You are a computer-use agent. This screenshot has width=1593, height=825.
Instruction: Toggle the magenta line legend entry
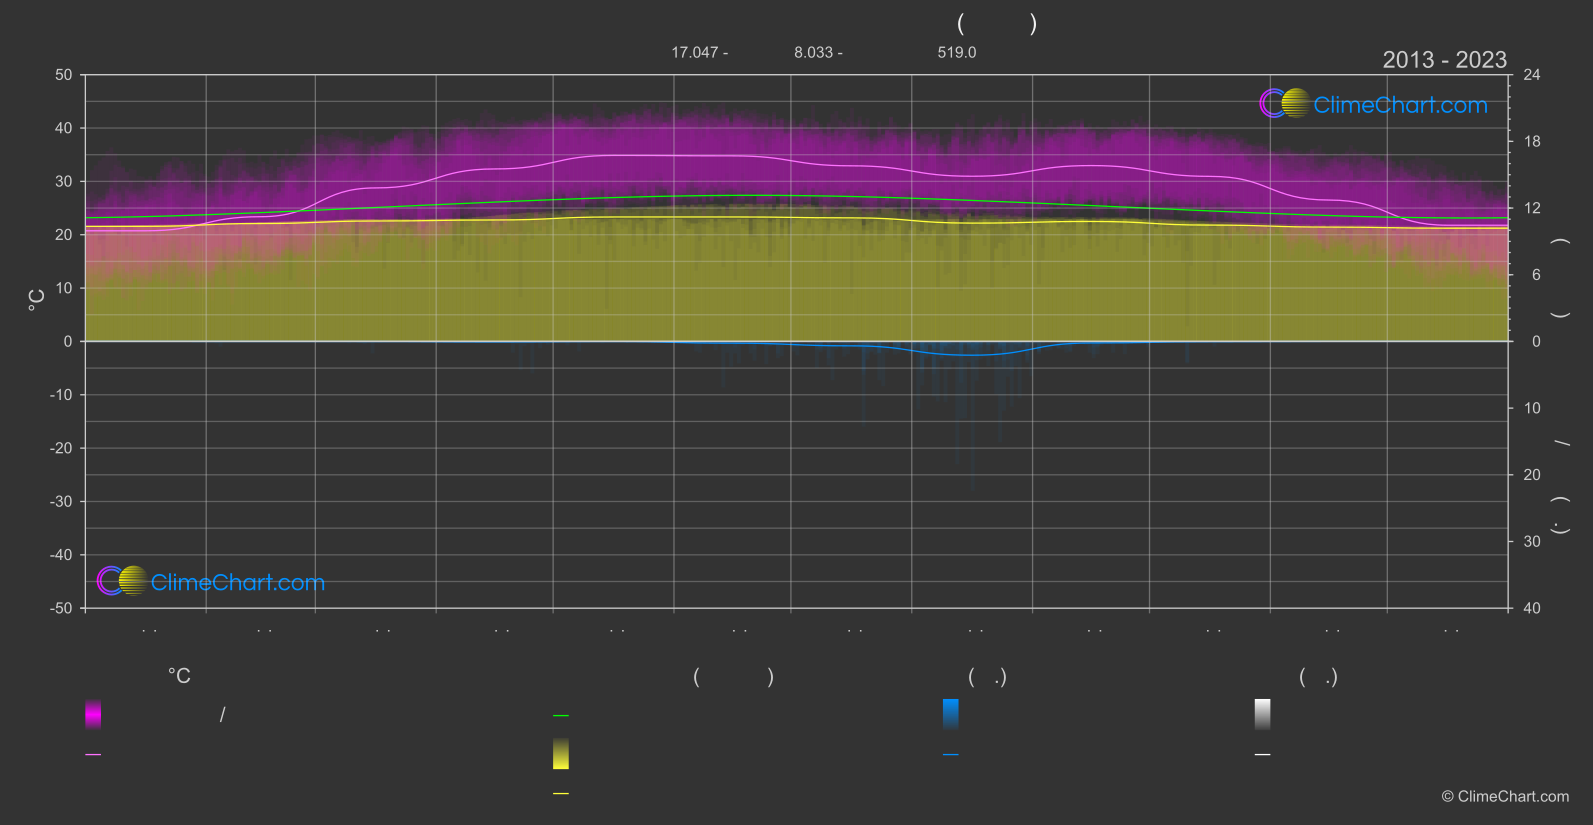click(93, 755)
